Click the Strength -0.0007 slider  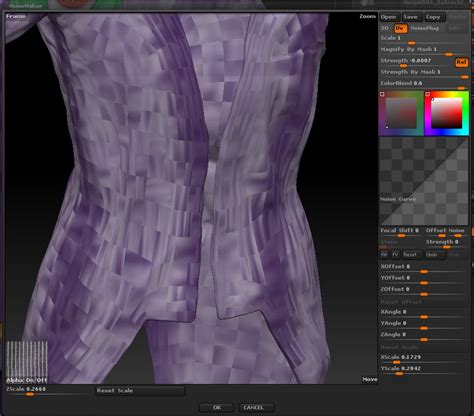416,62
